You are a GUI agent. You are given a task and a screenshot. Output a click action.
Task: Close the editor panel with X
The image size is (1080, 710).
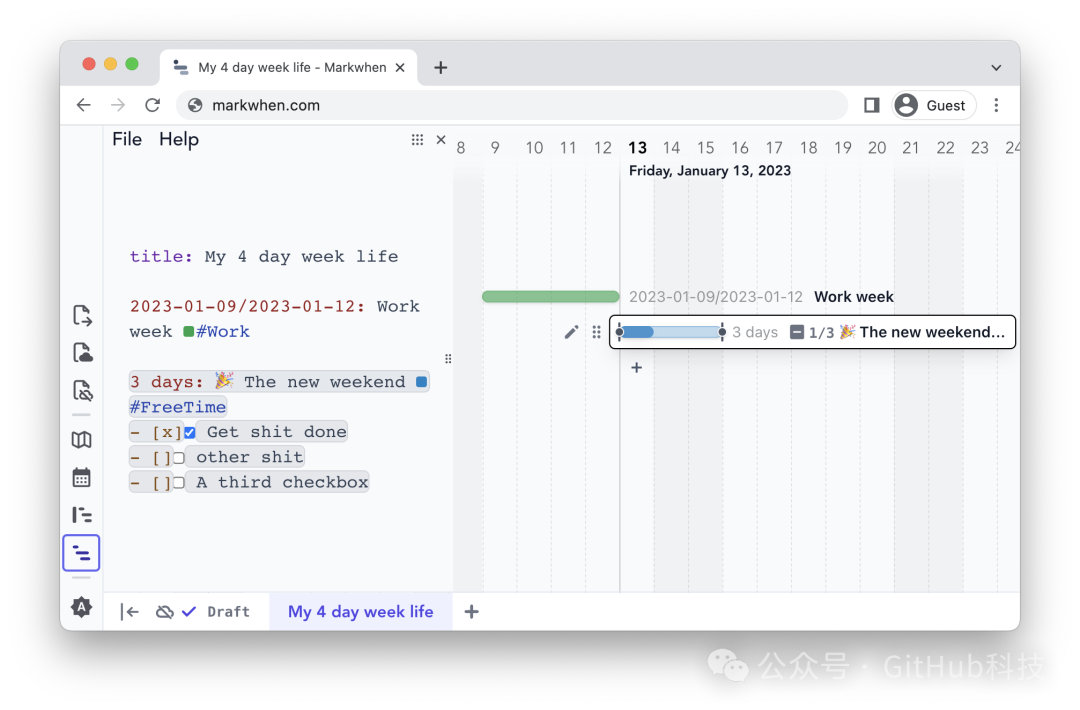coord(442,140)
